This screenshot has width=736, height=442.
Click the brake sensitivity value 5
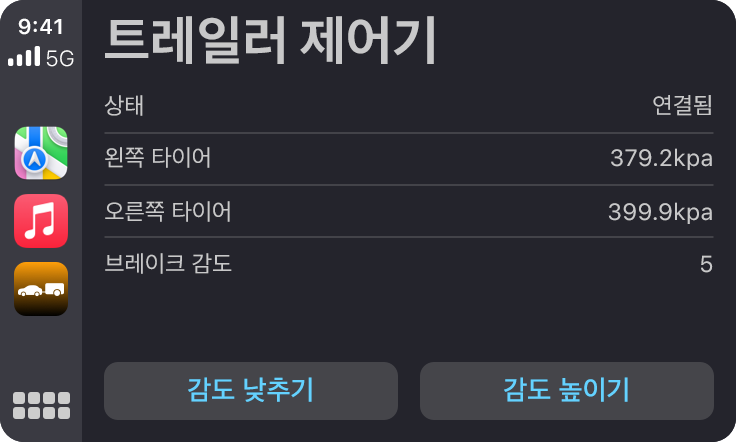coord(706,264)
